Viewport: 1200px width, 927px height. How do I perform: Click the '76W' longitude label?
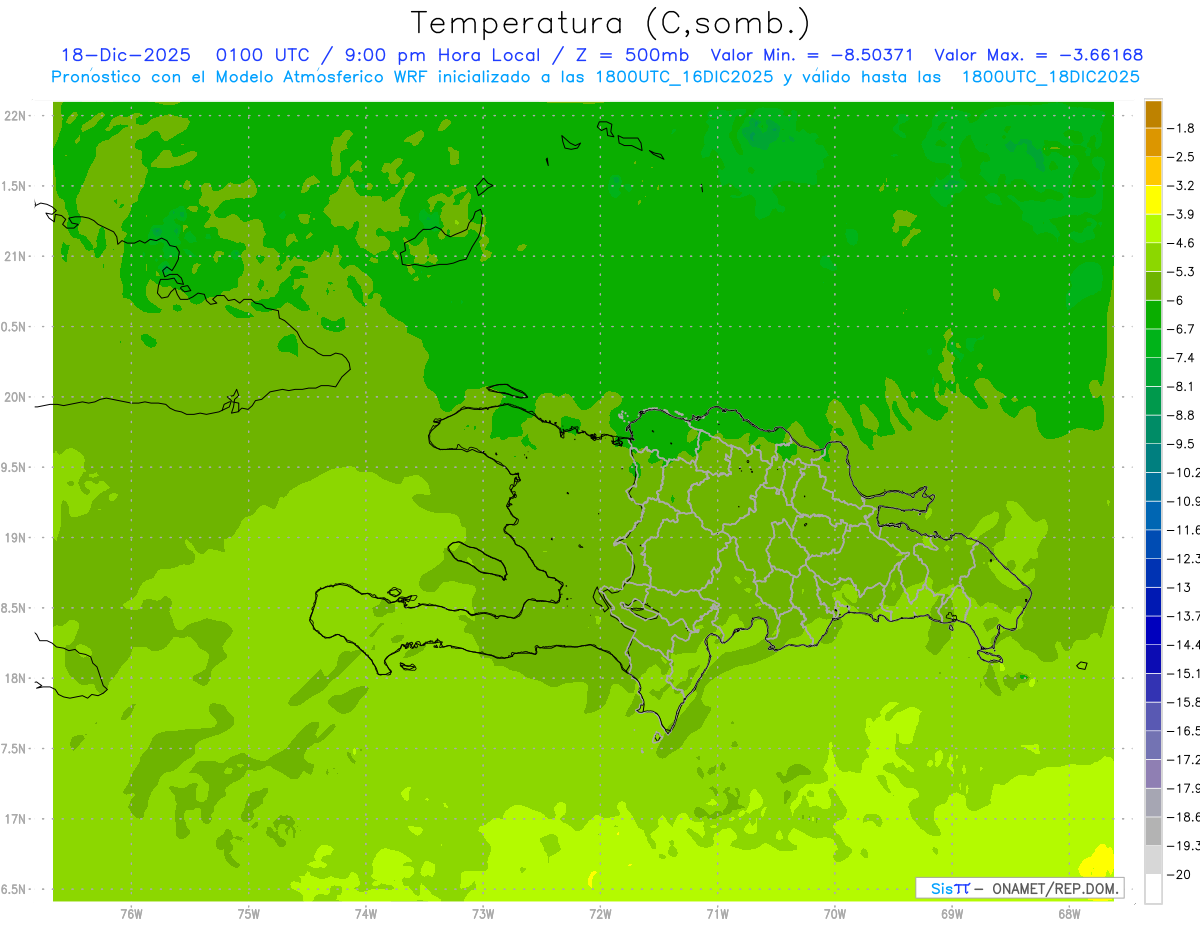click(131, 914)
